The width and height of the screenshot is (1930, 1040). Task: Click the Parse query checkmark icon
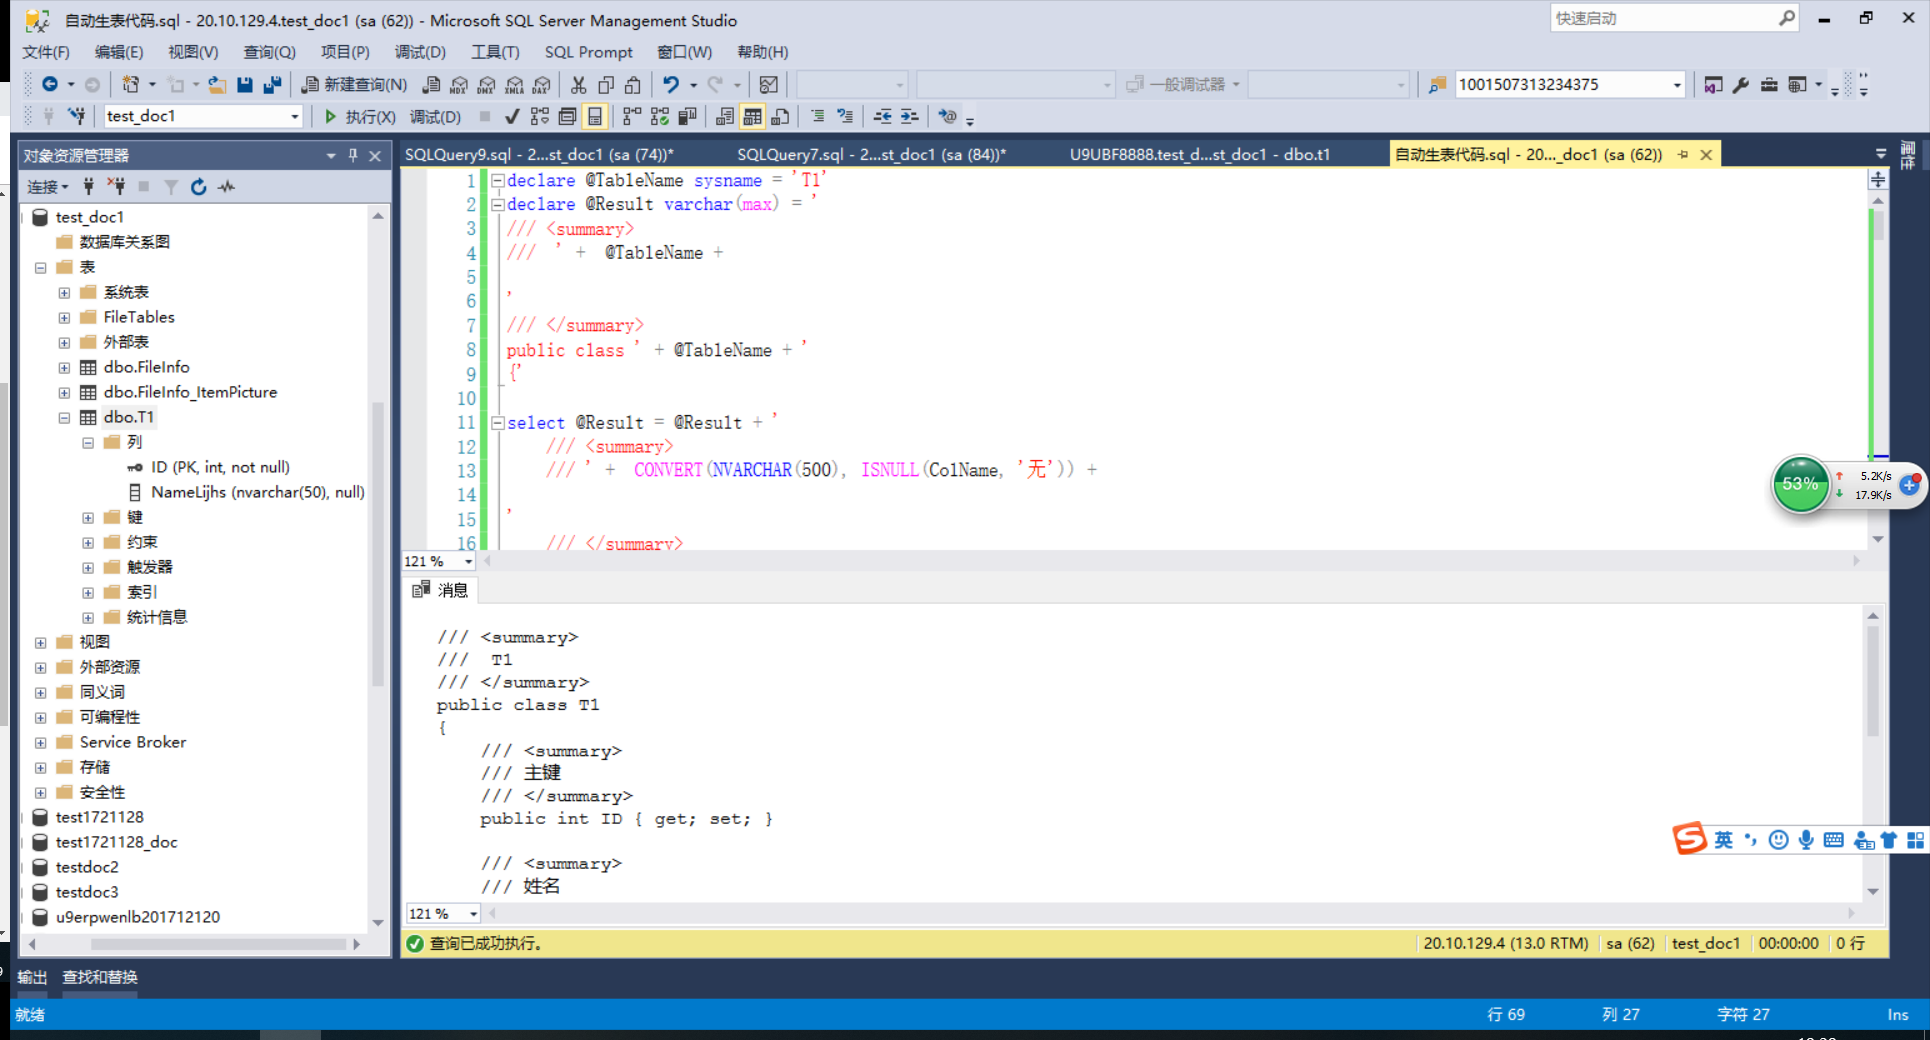[x=511, y=116]
